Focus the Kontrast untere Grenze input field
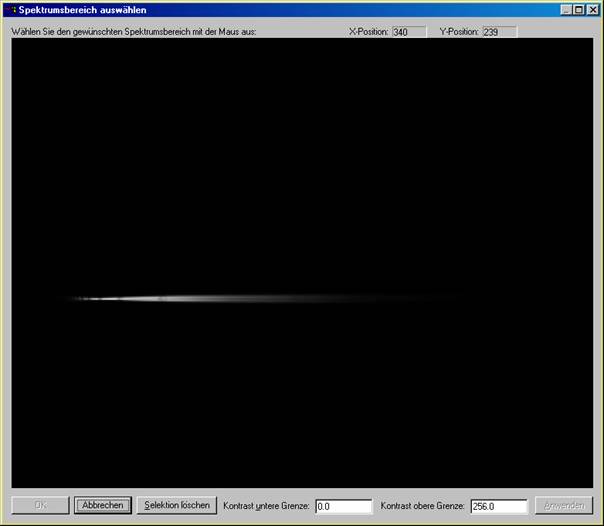The width and height of the screenshot is (604, 526). click(343, 506)
